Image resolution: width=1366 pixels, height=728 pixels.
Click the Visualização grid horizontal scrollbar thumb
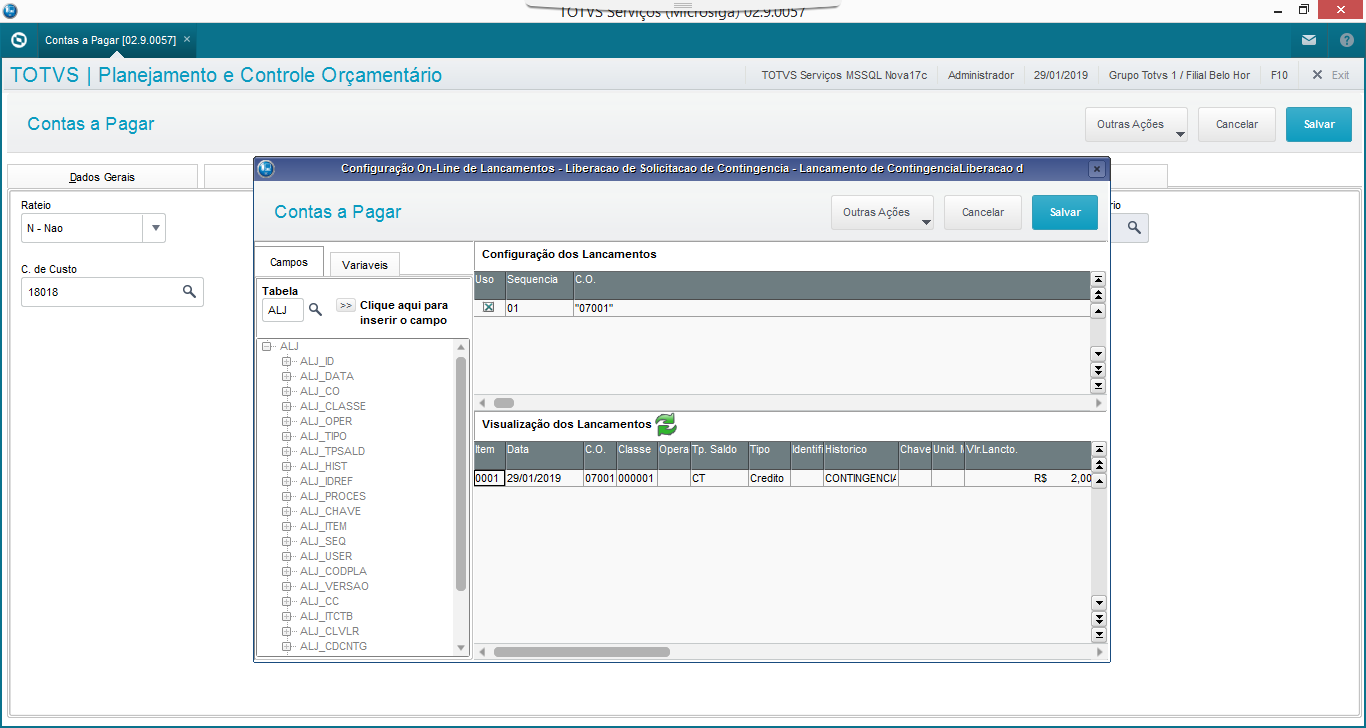(582, 652)
